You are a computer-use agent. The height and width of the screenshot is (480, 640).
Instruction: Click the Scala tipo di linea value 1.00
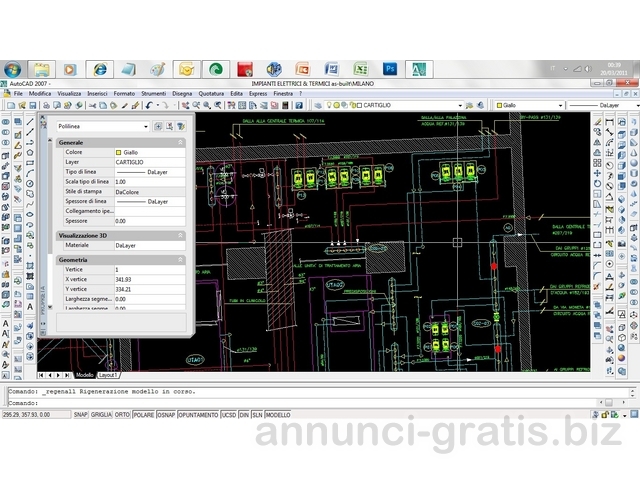(x=150, y=182)
